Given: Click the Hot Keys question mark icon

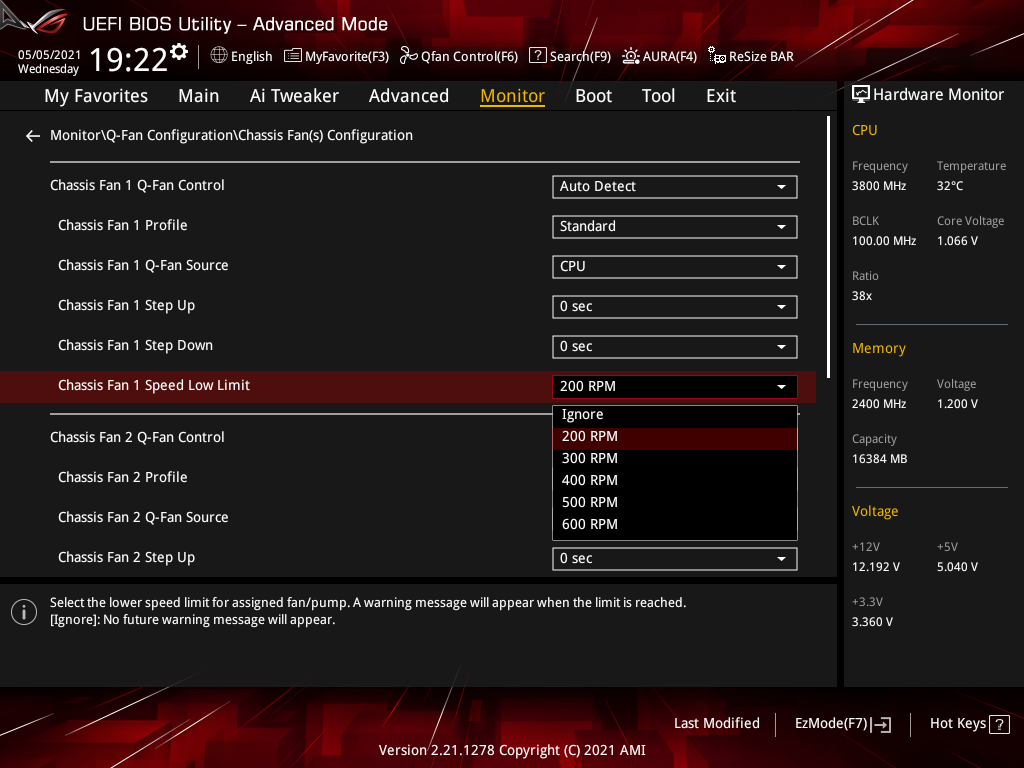Looking at the screenshot, I should [999, 724].
